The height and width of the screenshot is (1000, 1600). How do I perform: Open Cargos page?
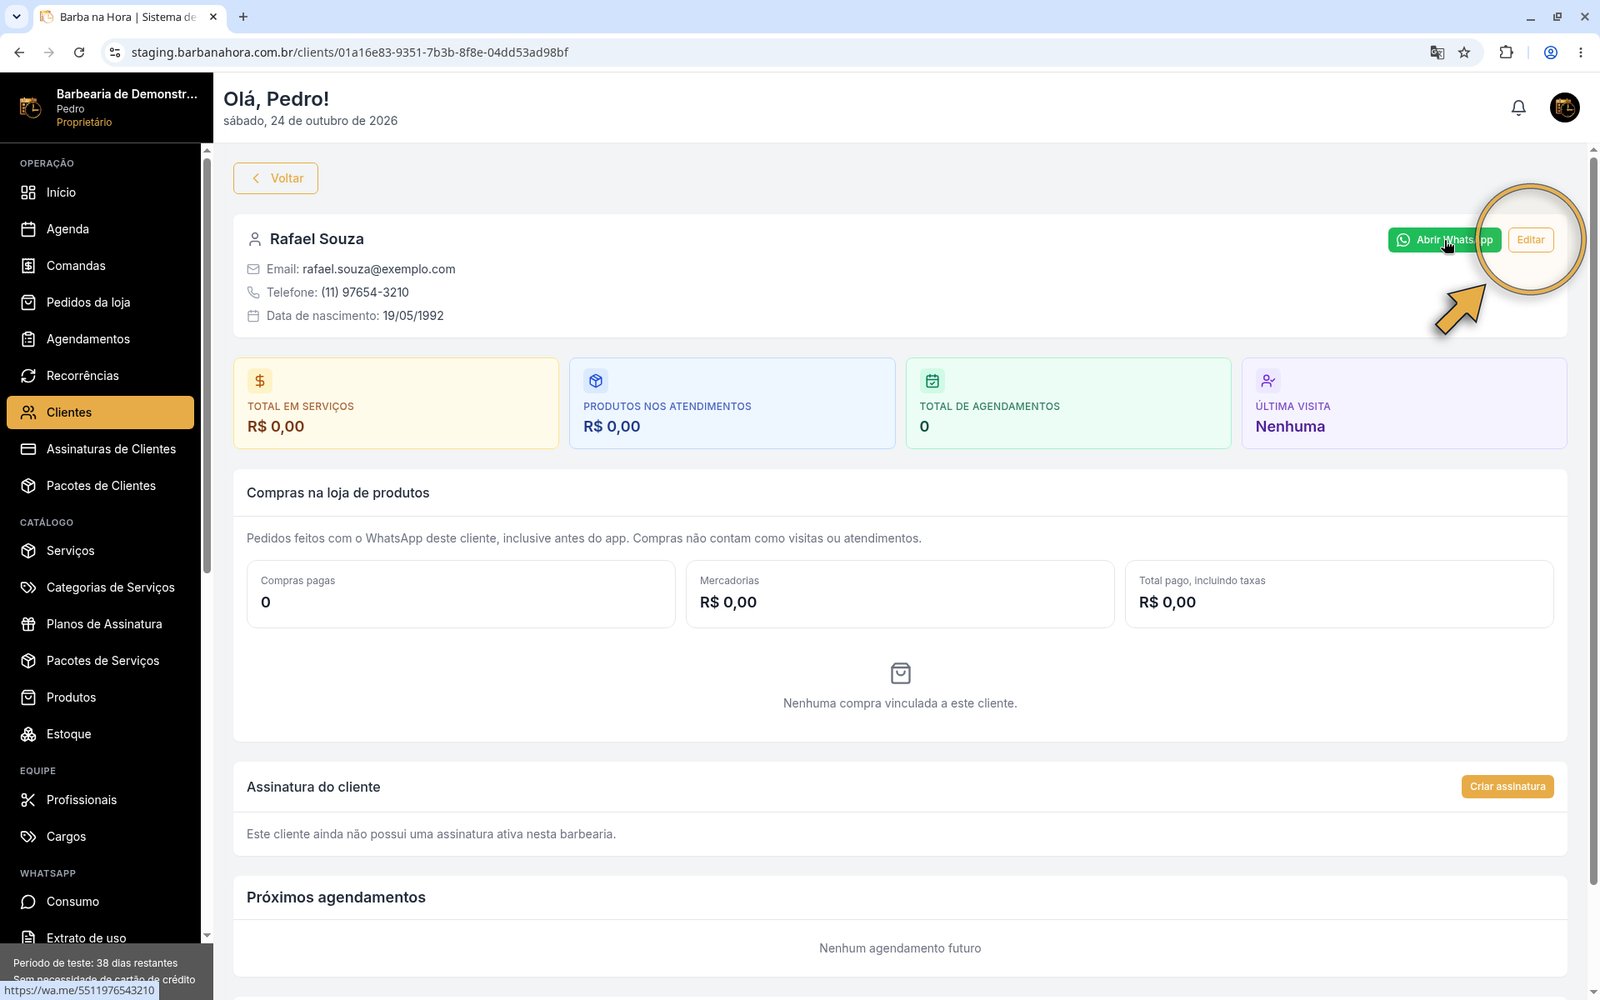(x=100, y=836)
